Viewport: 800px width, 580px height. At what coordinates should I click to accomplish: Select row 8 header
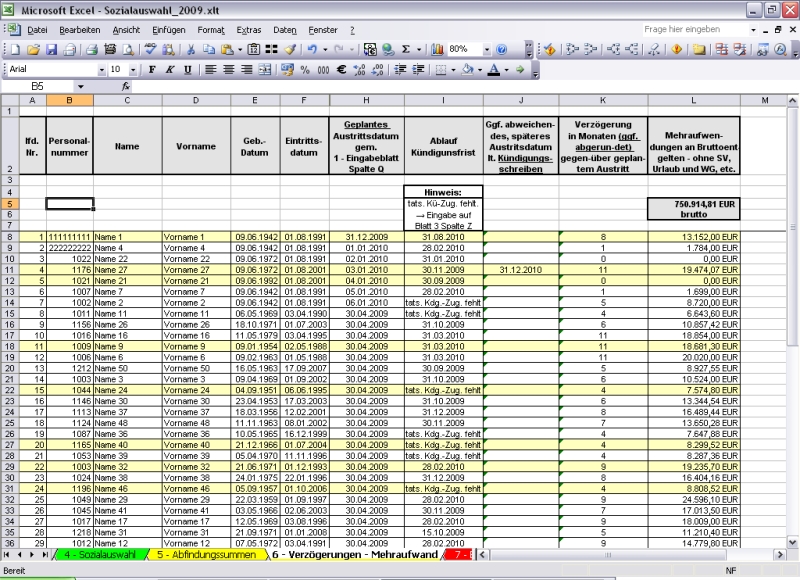(10, 237)
